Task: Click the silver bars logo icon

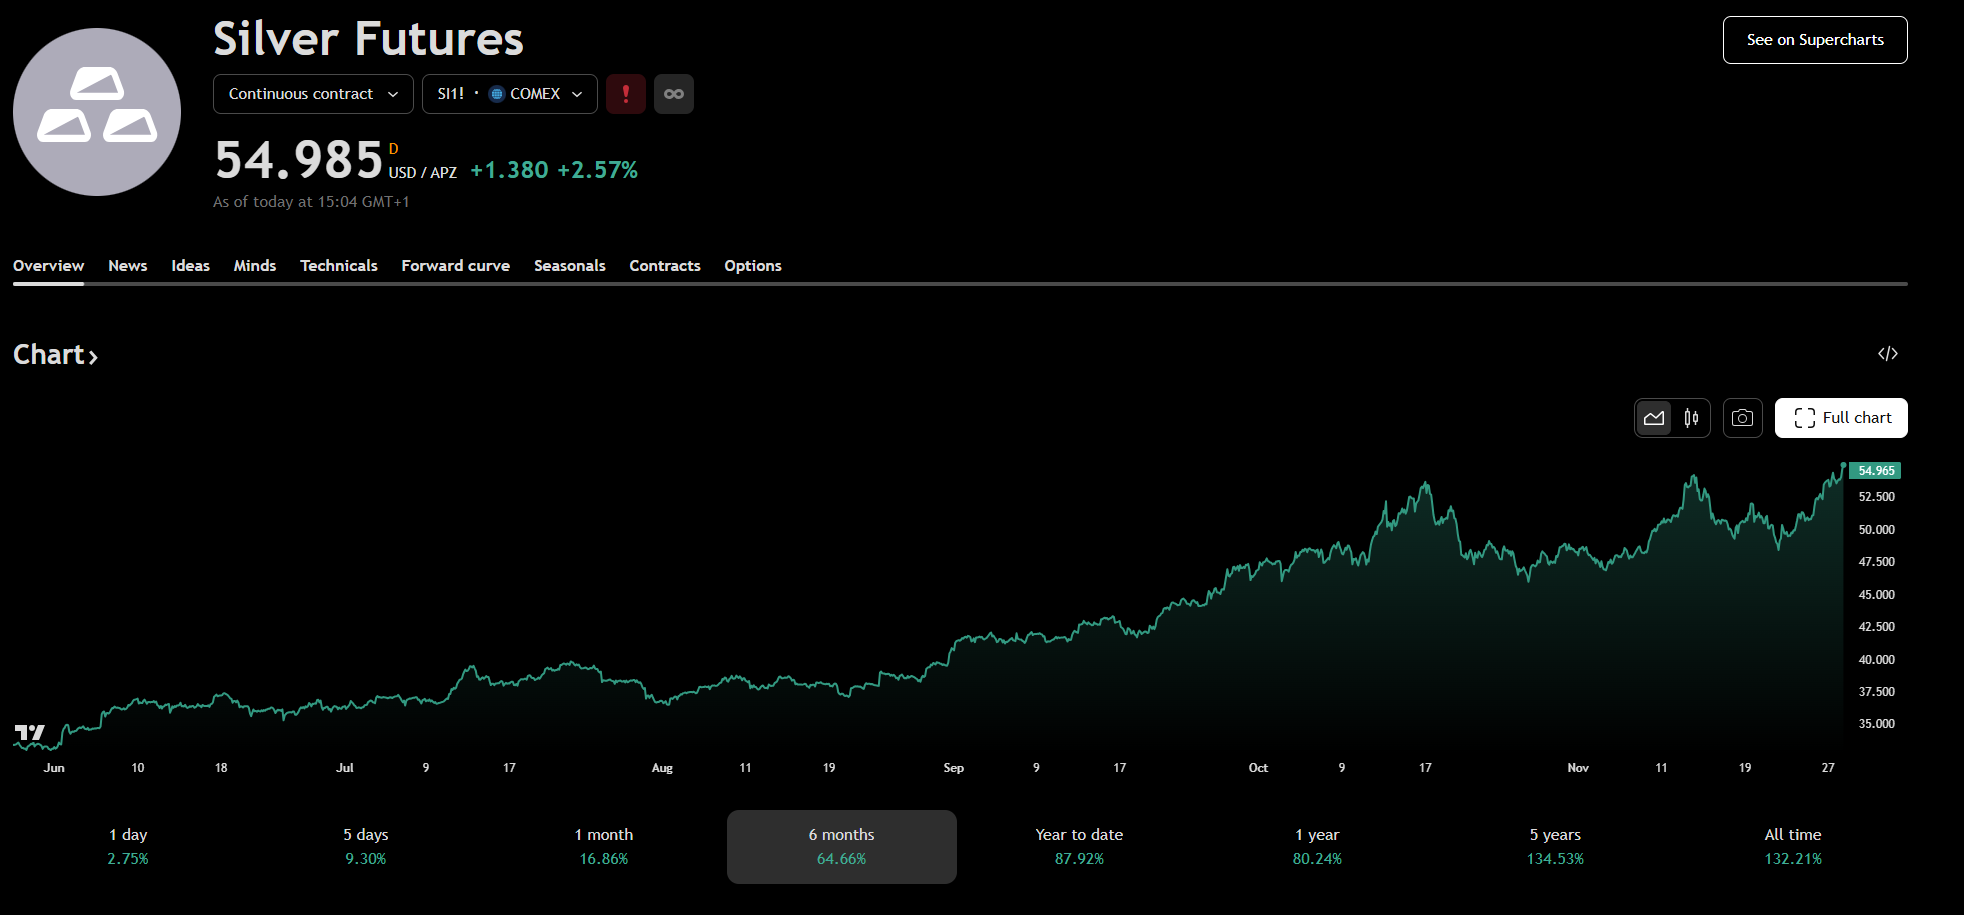Action: [97, 111]
